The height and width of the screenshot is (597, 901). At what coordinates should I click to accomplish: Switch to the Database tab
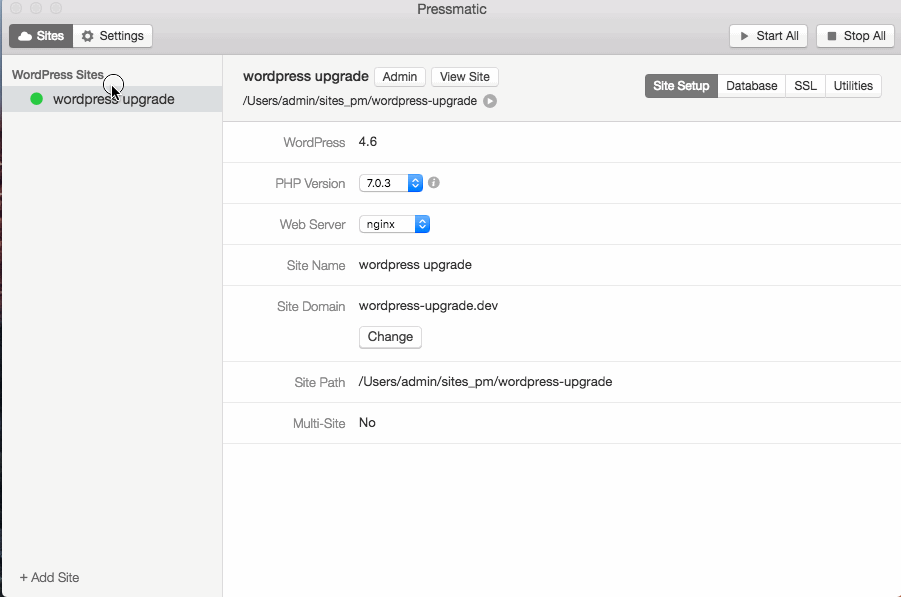click(x=751, y=86)
